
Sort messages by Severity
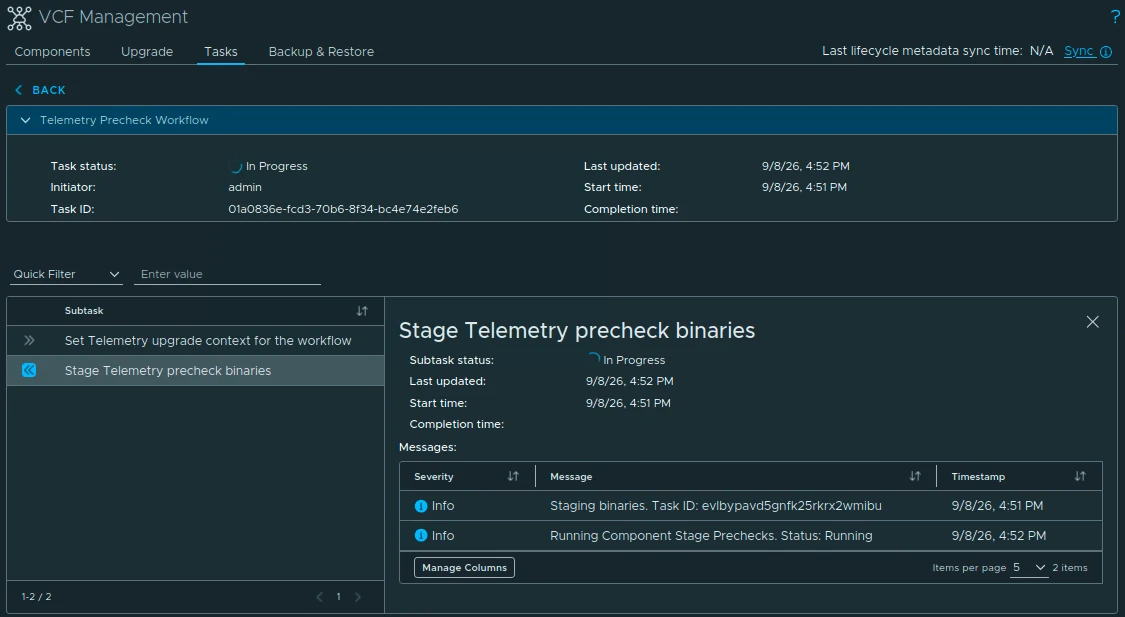tap(513, 476)
